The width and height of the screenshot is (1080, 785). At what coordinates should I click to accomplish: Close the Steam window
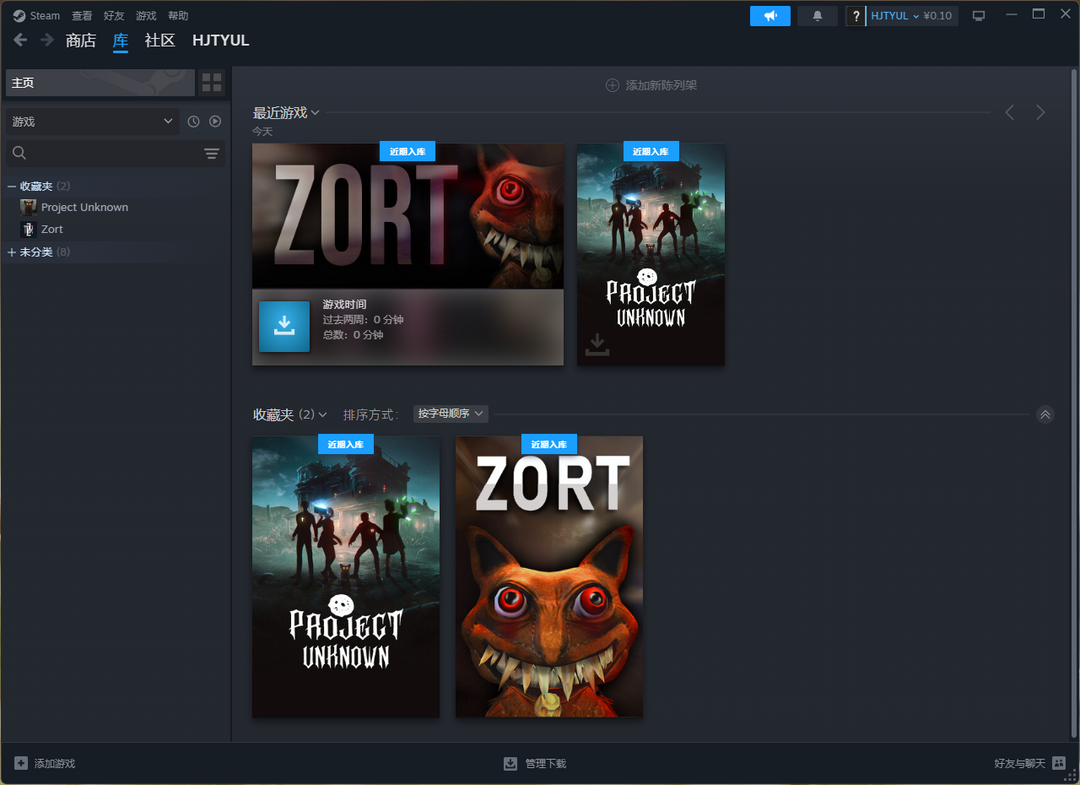pos(1066,14)
